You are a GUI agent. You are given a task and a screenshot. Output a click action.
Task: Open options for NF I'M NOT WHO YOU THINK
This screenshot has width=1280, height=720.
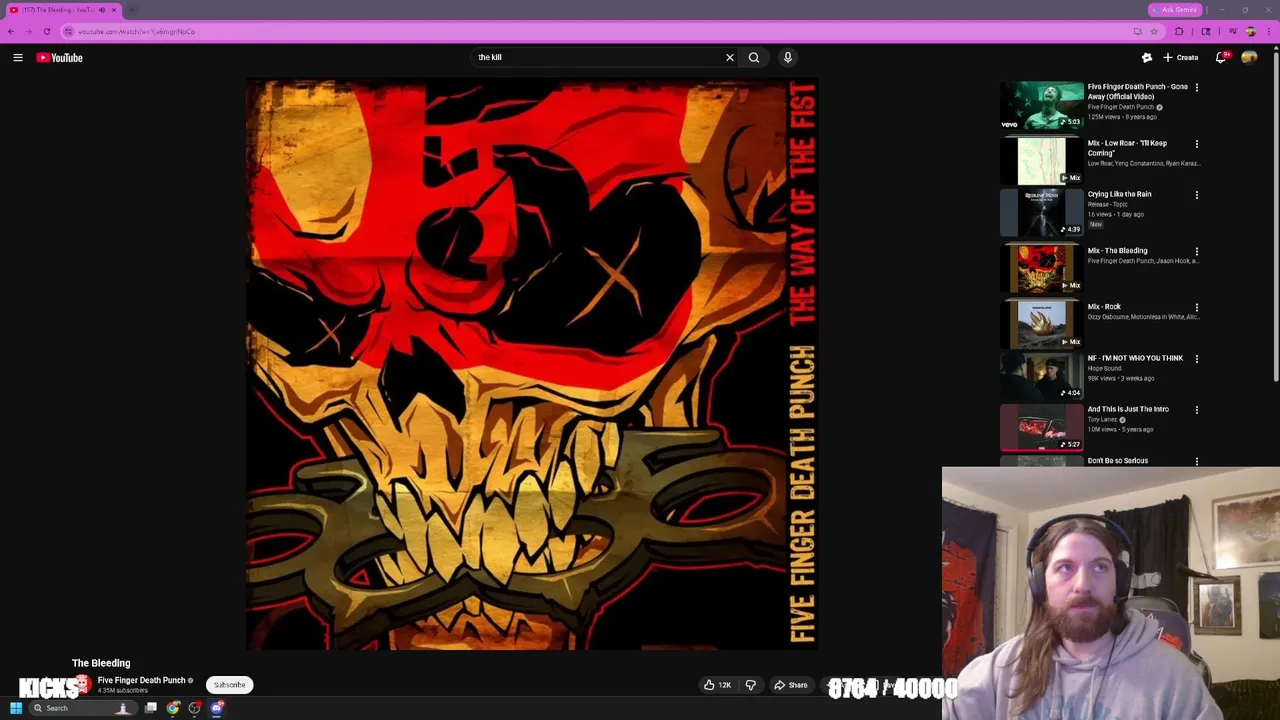click(x=1196, y=358)
